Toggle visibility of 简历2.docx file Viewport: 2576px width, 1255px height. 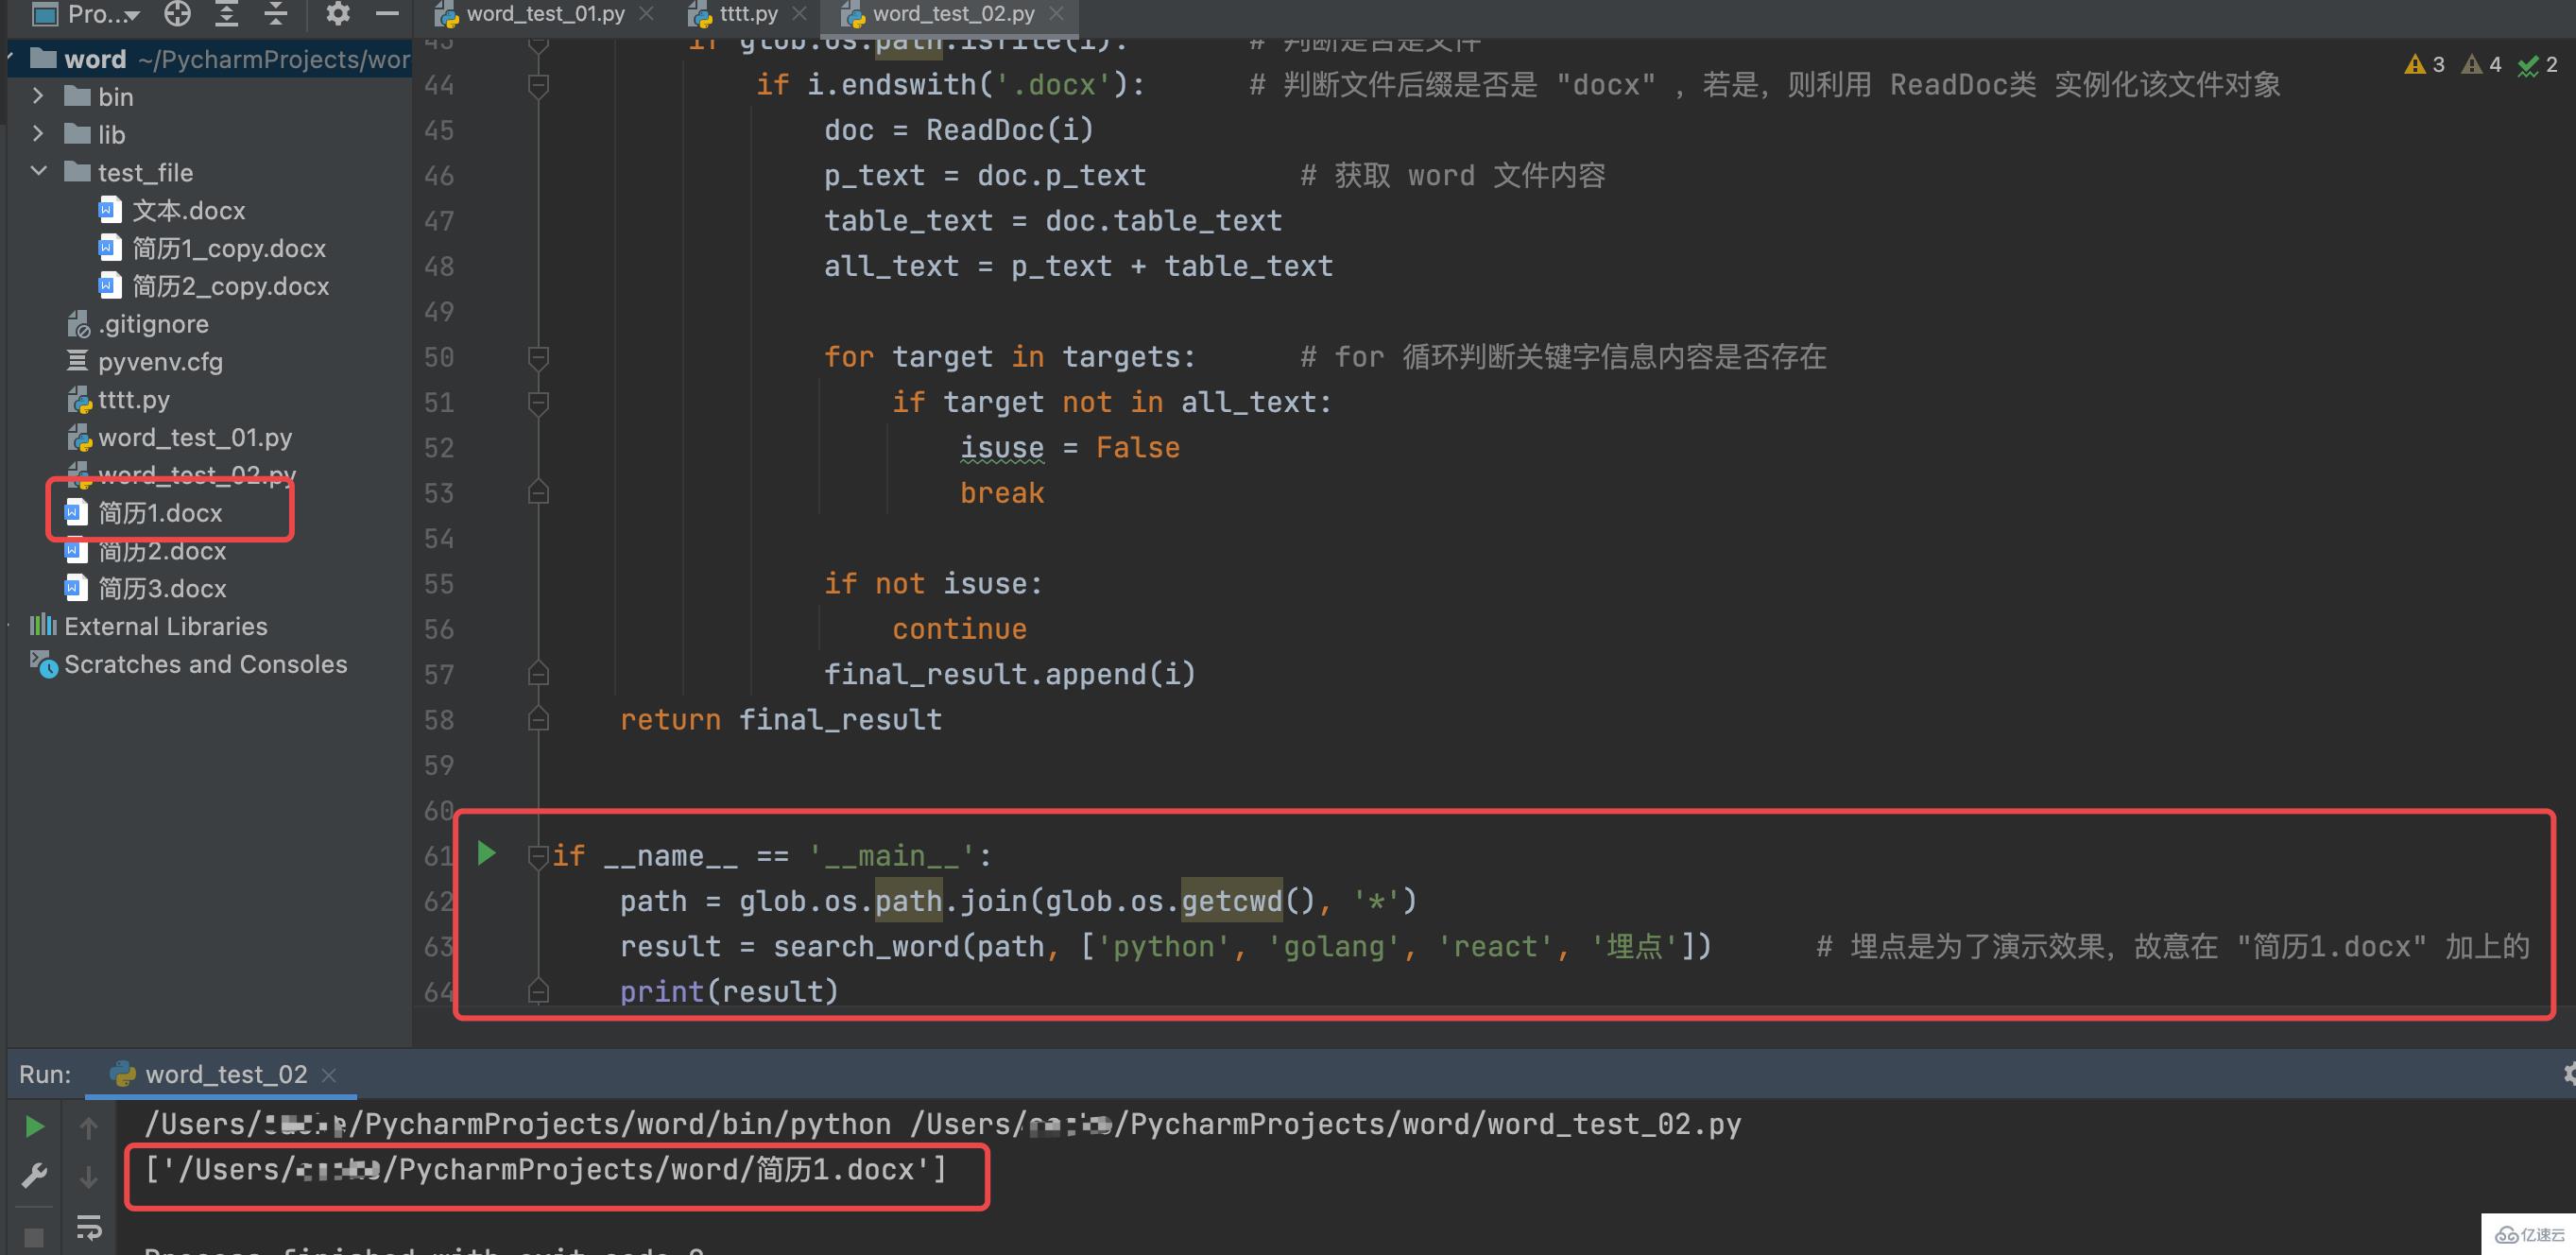pos(160,549)
